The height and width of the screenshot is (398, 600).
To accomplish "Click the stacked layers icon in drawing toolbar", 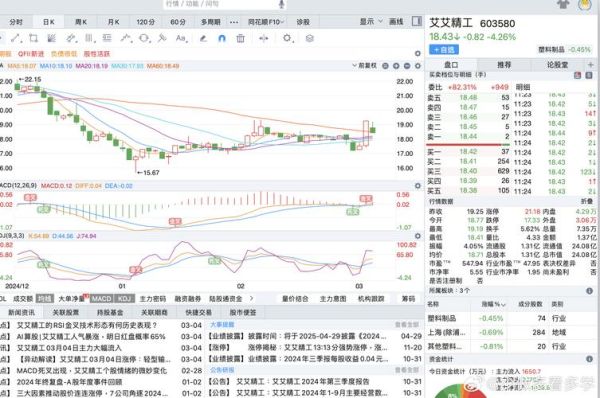I will coord(310,38).
